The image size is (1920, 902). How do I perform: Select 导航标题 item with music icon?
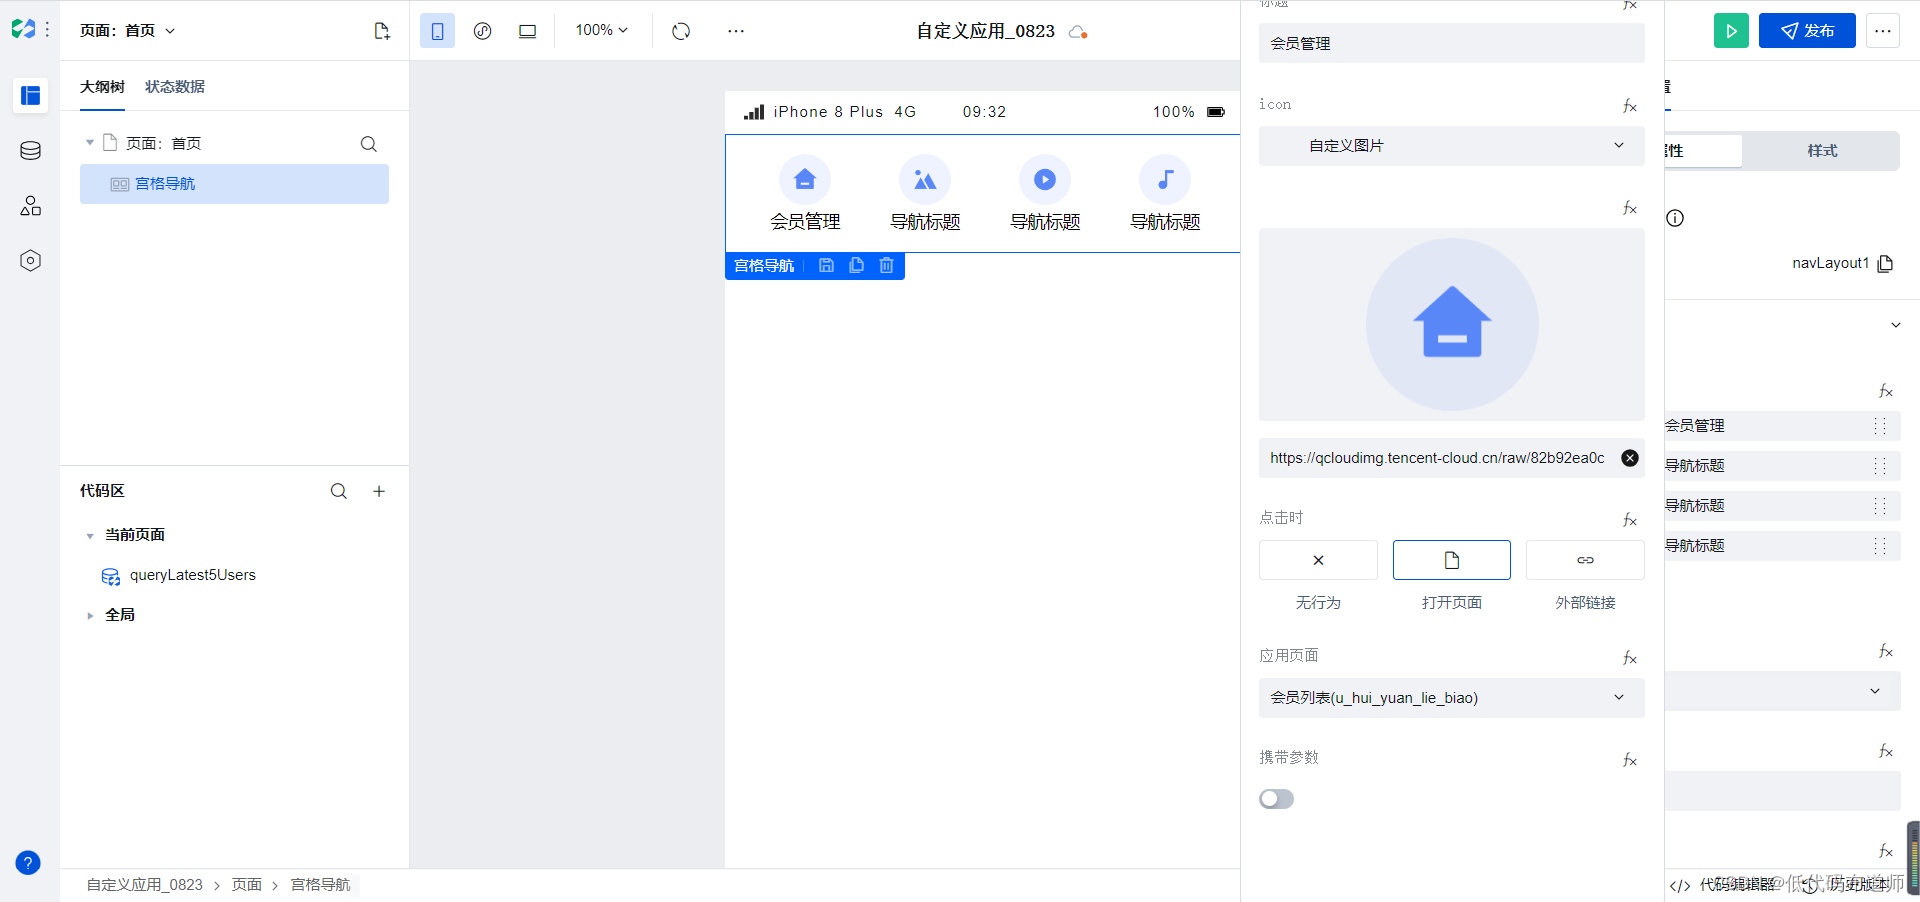(1165, 194)
